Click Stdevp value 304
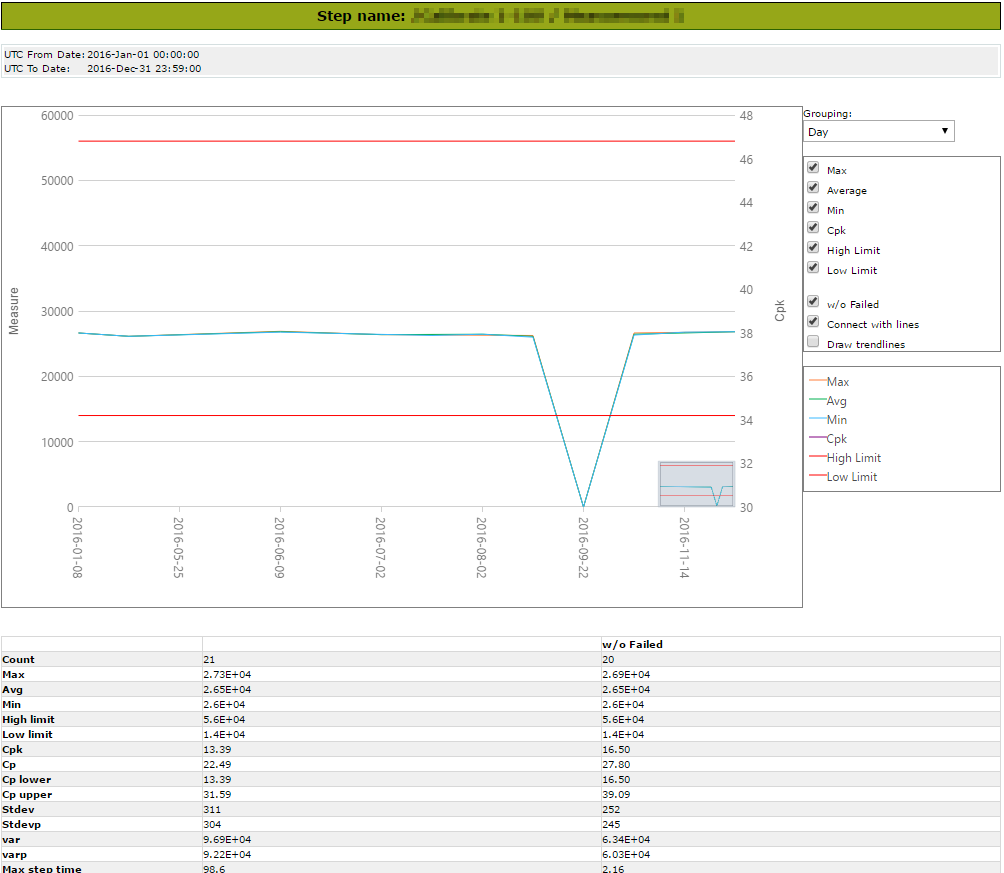Viewport: 1004px width, 873px height. pyautogui.click(x=212, y=825)
